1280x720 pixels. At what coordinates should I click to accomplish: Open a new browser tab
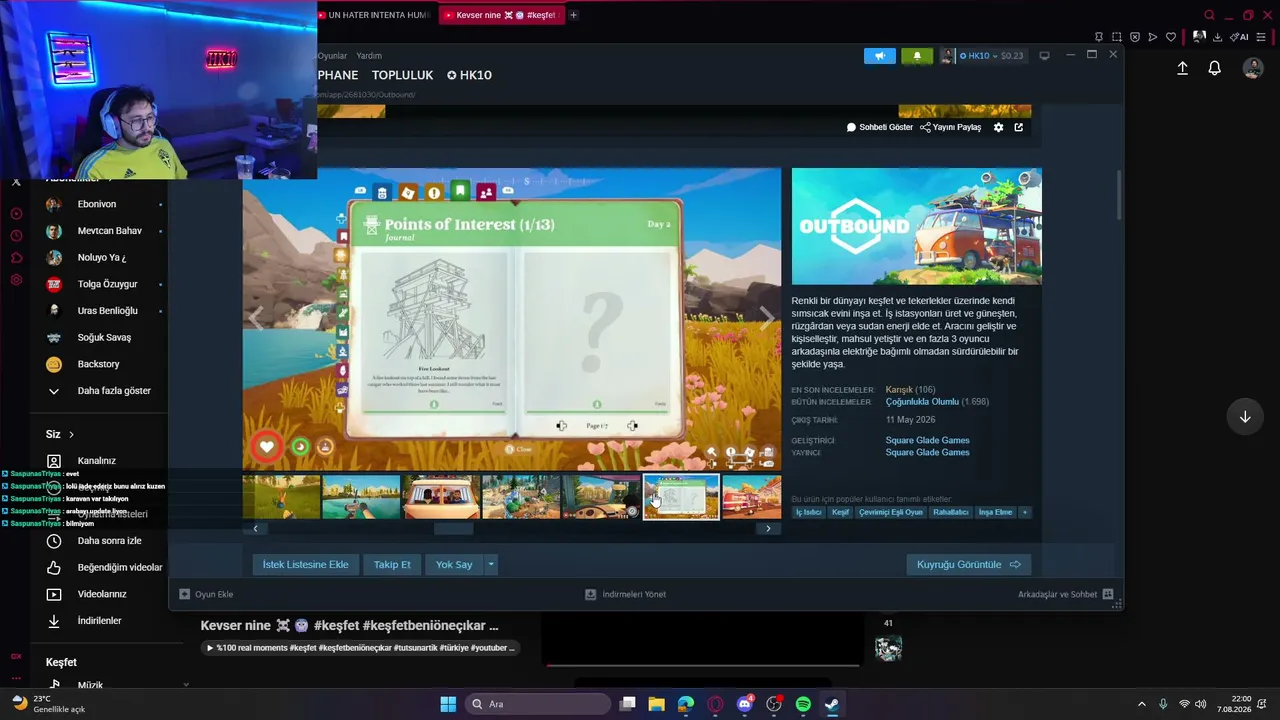pos(573,15)
